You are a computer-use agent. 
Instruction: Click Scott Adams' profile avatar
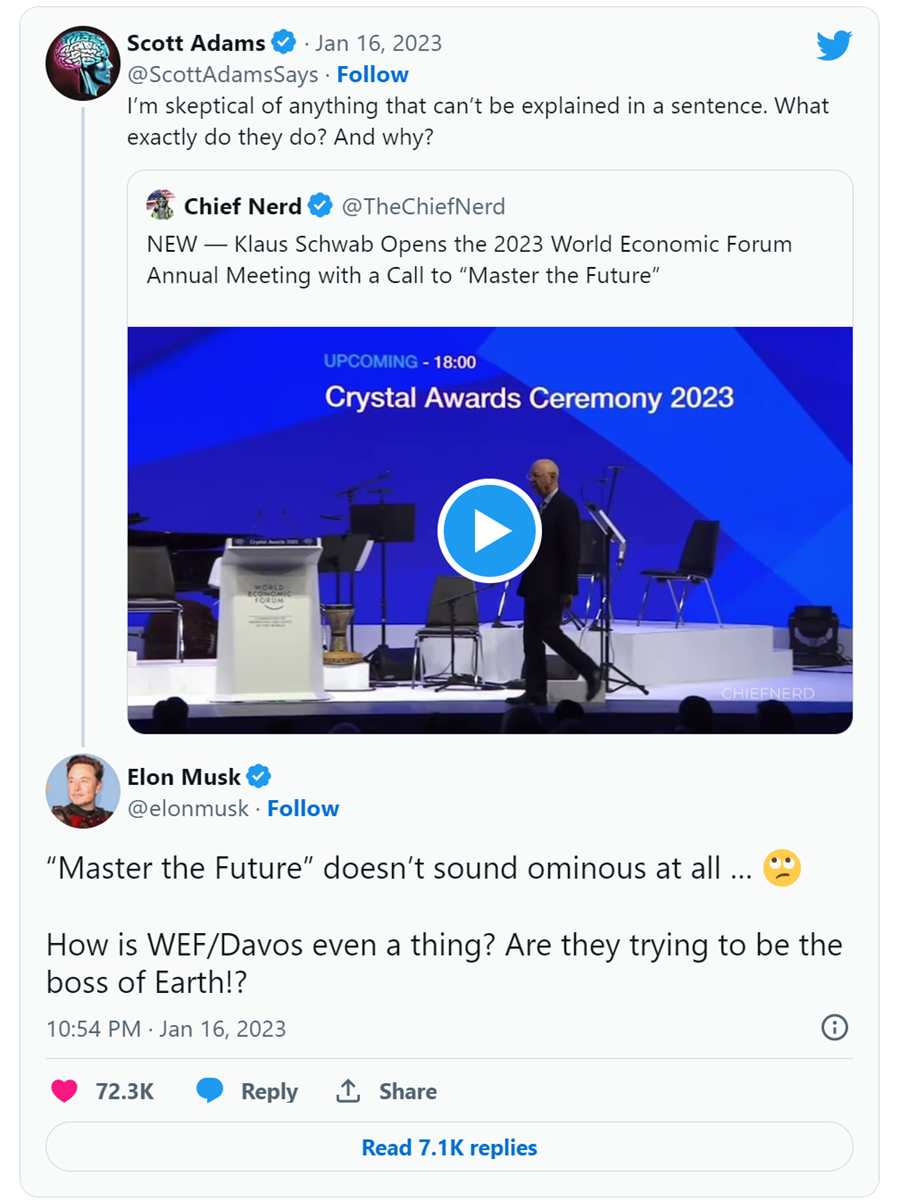point(84,64)
